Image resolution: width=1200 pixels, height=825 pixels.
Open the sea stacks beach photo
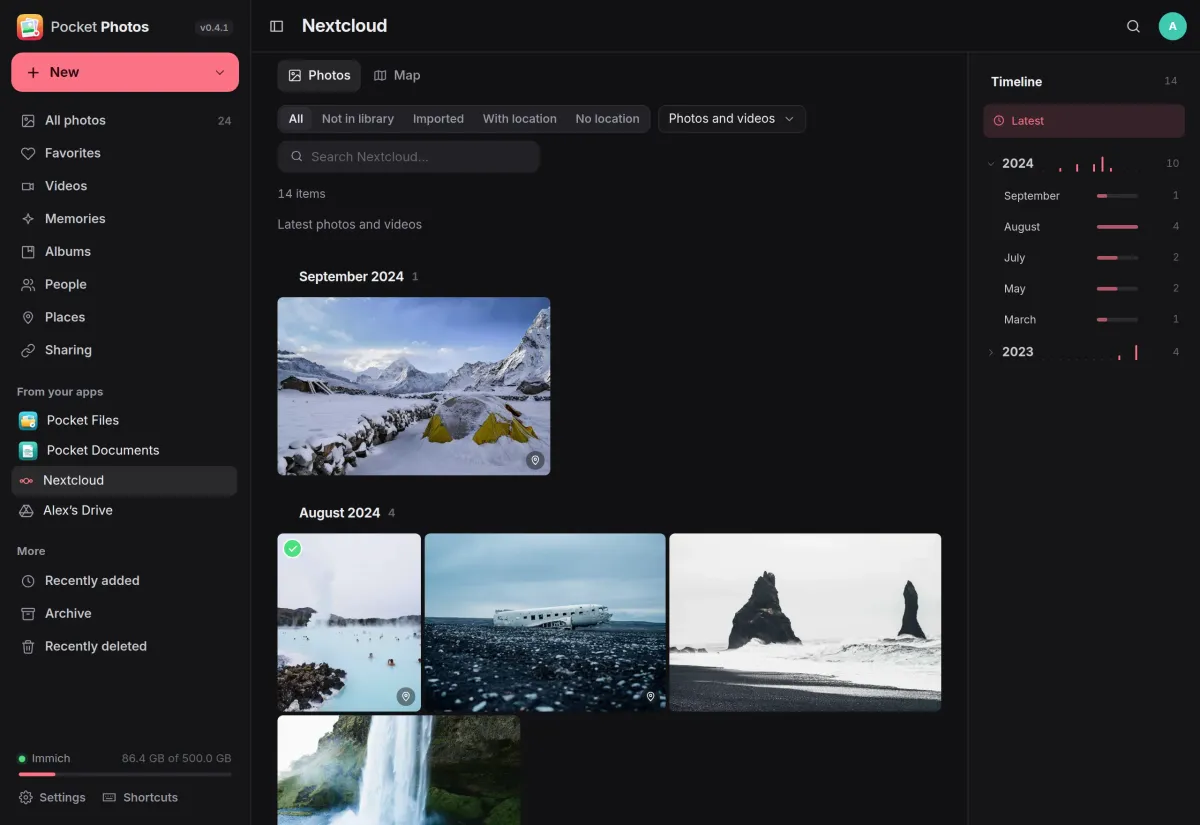tap(805, 622)
